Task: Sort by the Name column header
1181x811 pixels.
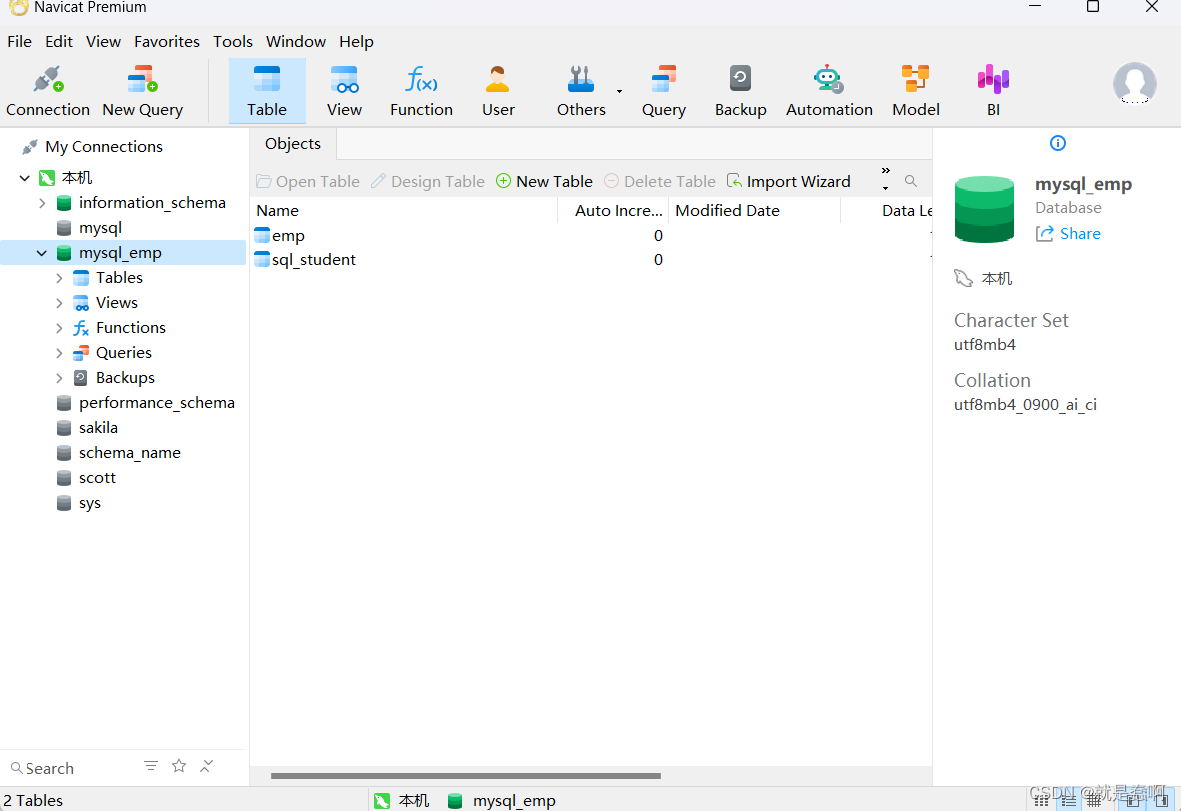Action: [404, 211]
